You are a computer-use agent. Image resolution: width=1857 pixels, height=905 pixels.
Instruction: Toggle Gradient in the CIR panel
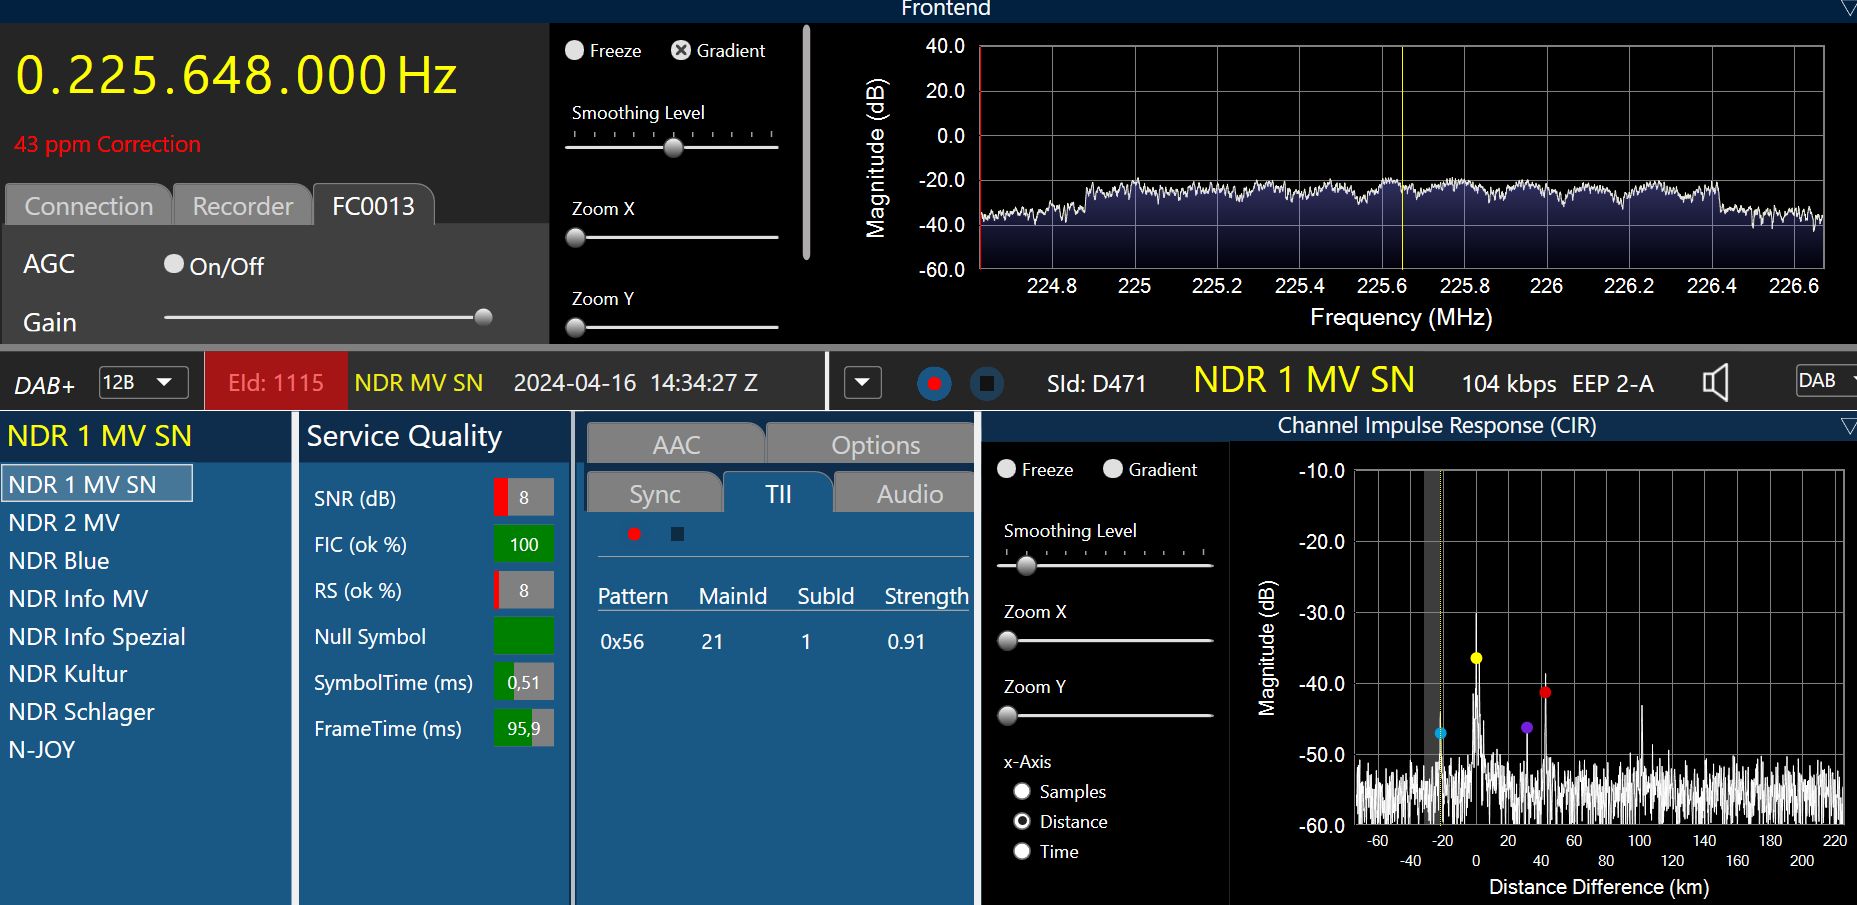[x=1112, y=470]
